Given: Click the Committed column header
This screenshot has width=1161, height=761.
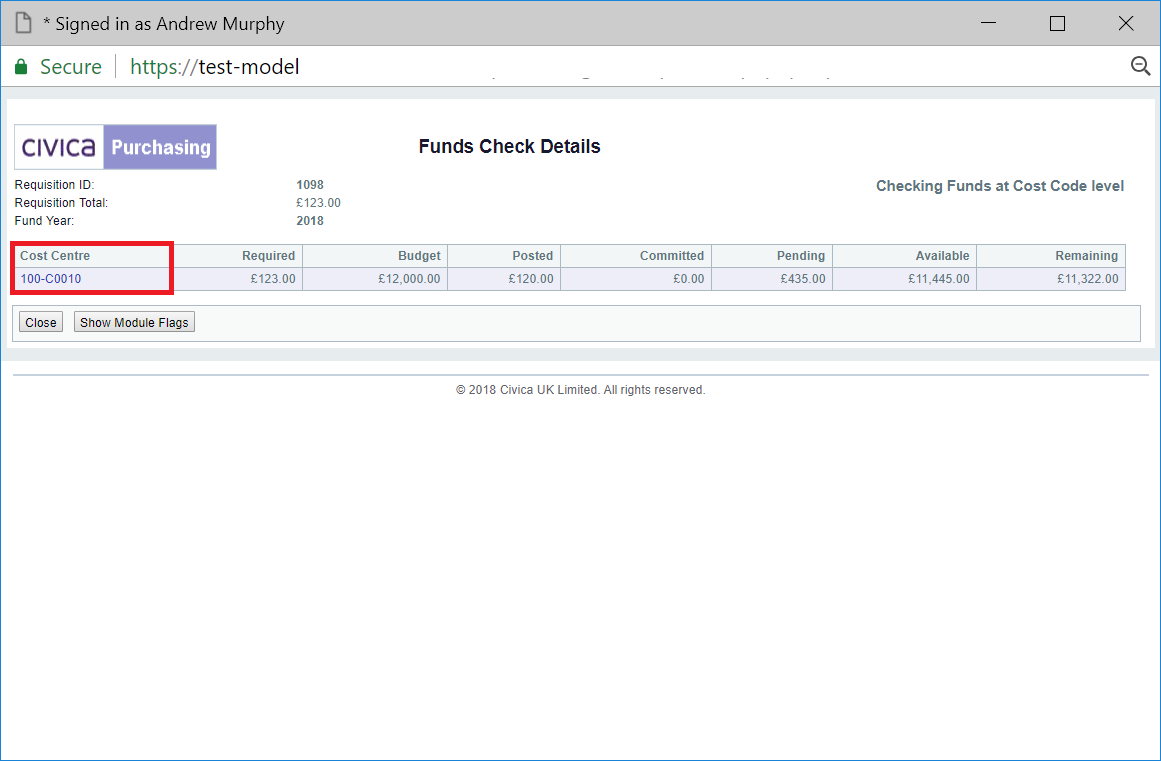Looking at the screenshot, I should coord(672,256).
